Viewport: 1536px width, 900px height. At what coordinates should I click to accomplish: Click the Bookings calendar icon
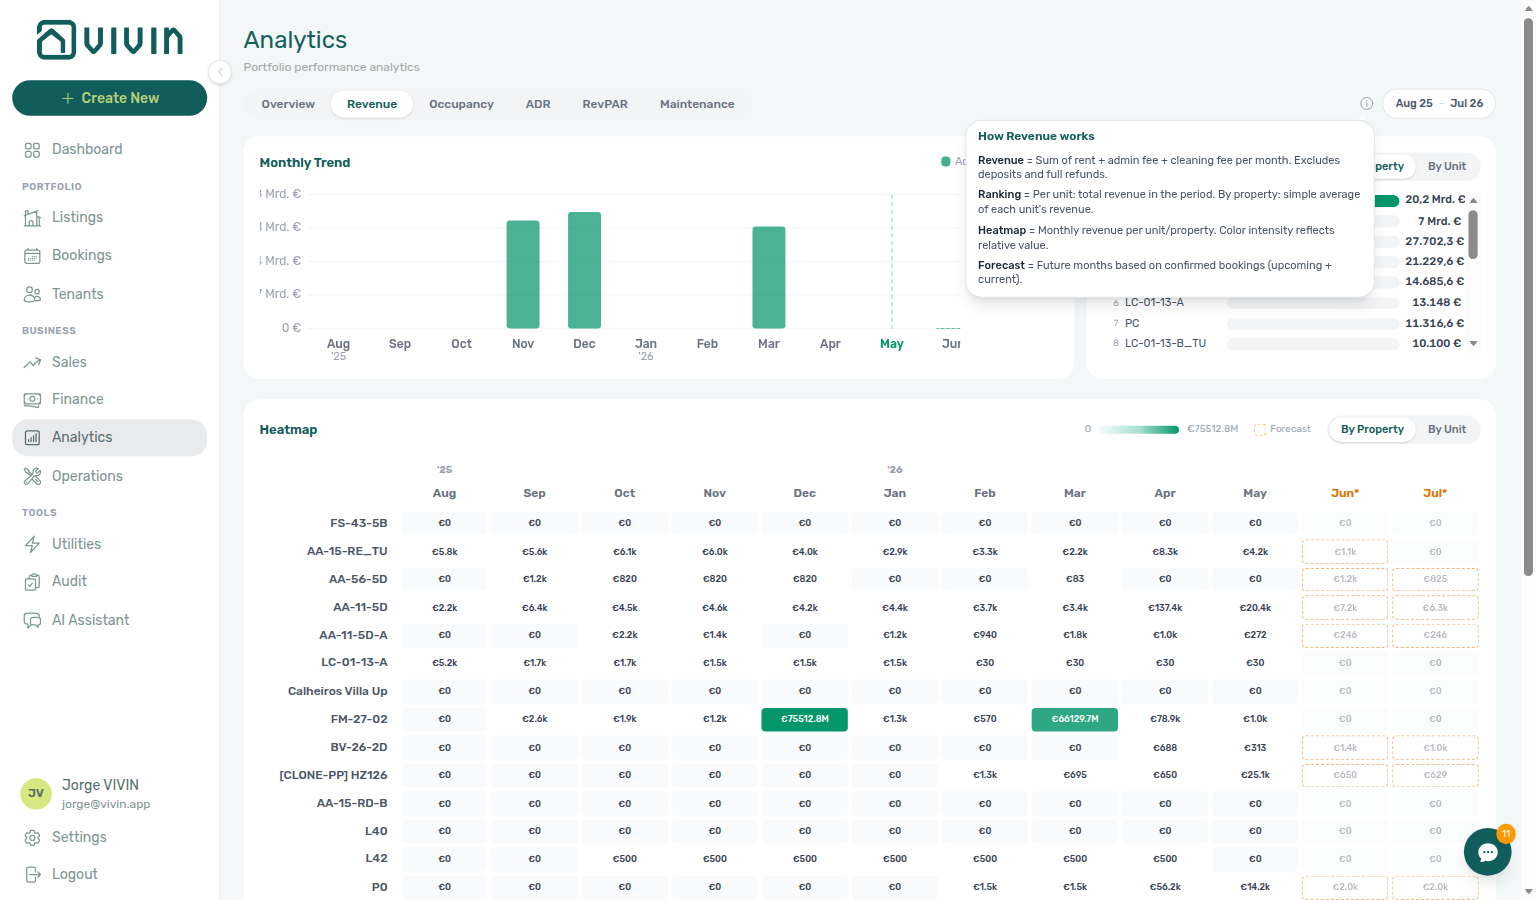click(x=32, y=256)
